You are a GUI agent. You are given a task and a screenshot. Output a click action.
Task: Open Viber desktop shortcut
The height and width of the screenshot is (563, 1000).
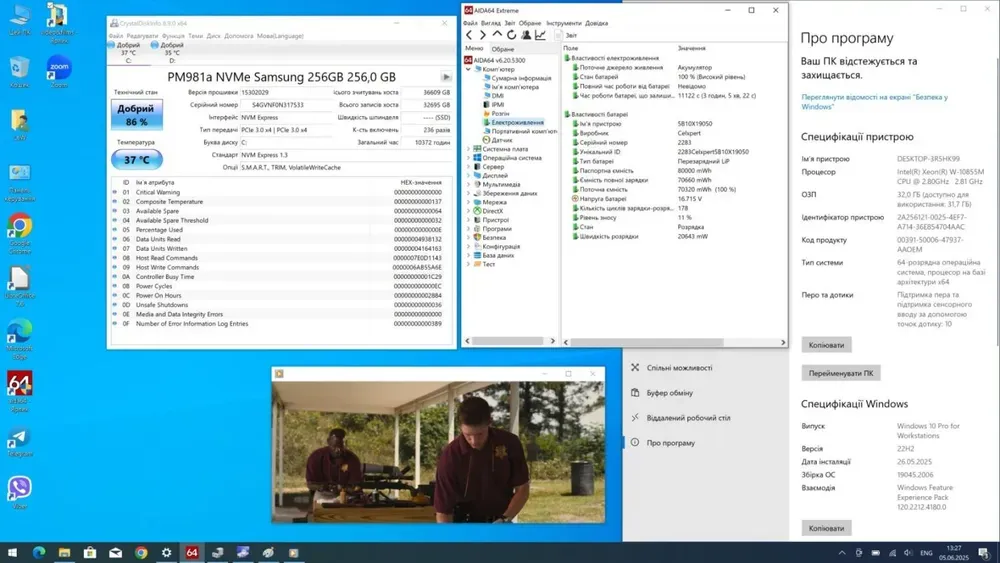tap(19, 490)
